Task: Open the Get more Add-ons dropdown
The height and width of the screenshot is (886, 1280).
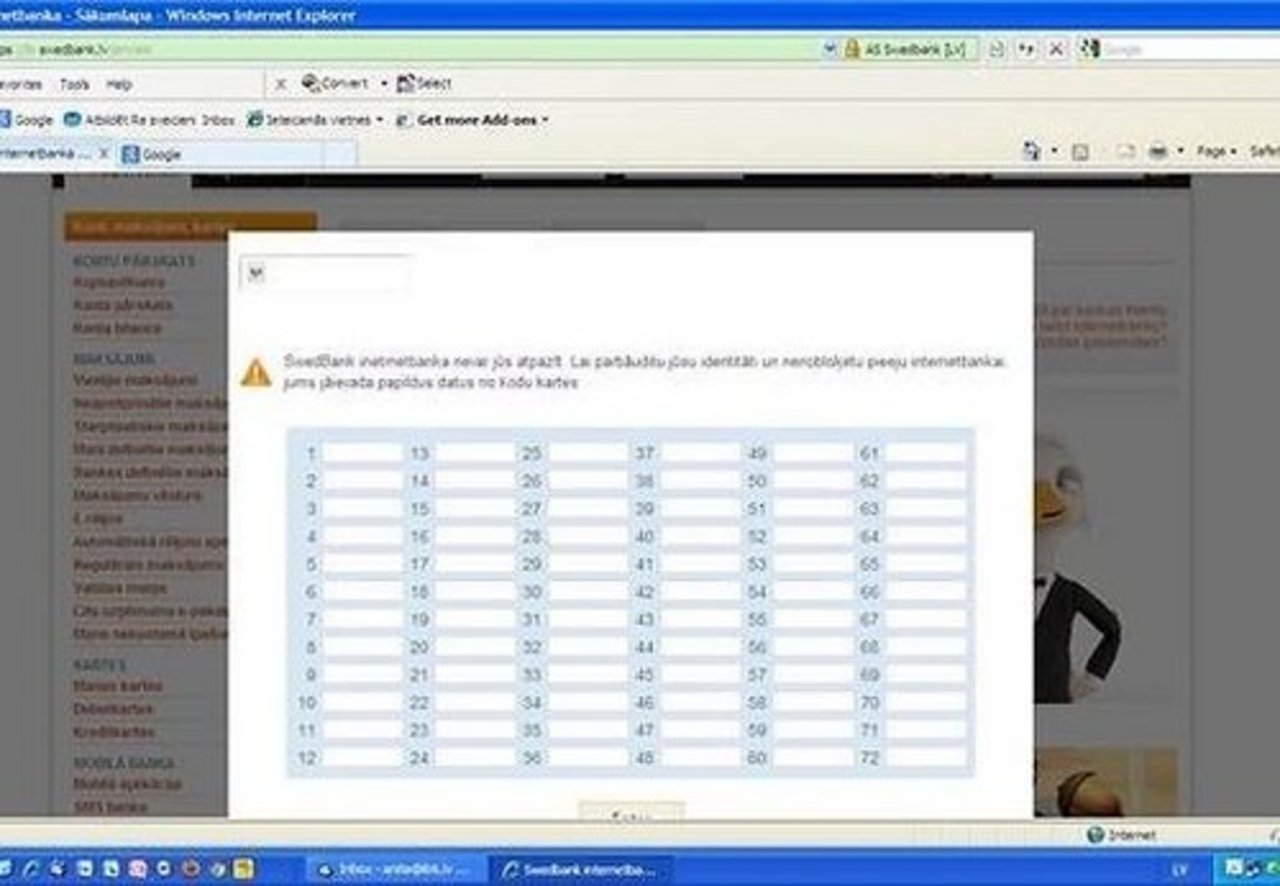Action: 545,120
